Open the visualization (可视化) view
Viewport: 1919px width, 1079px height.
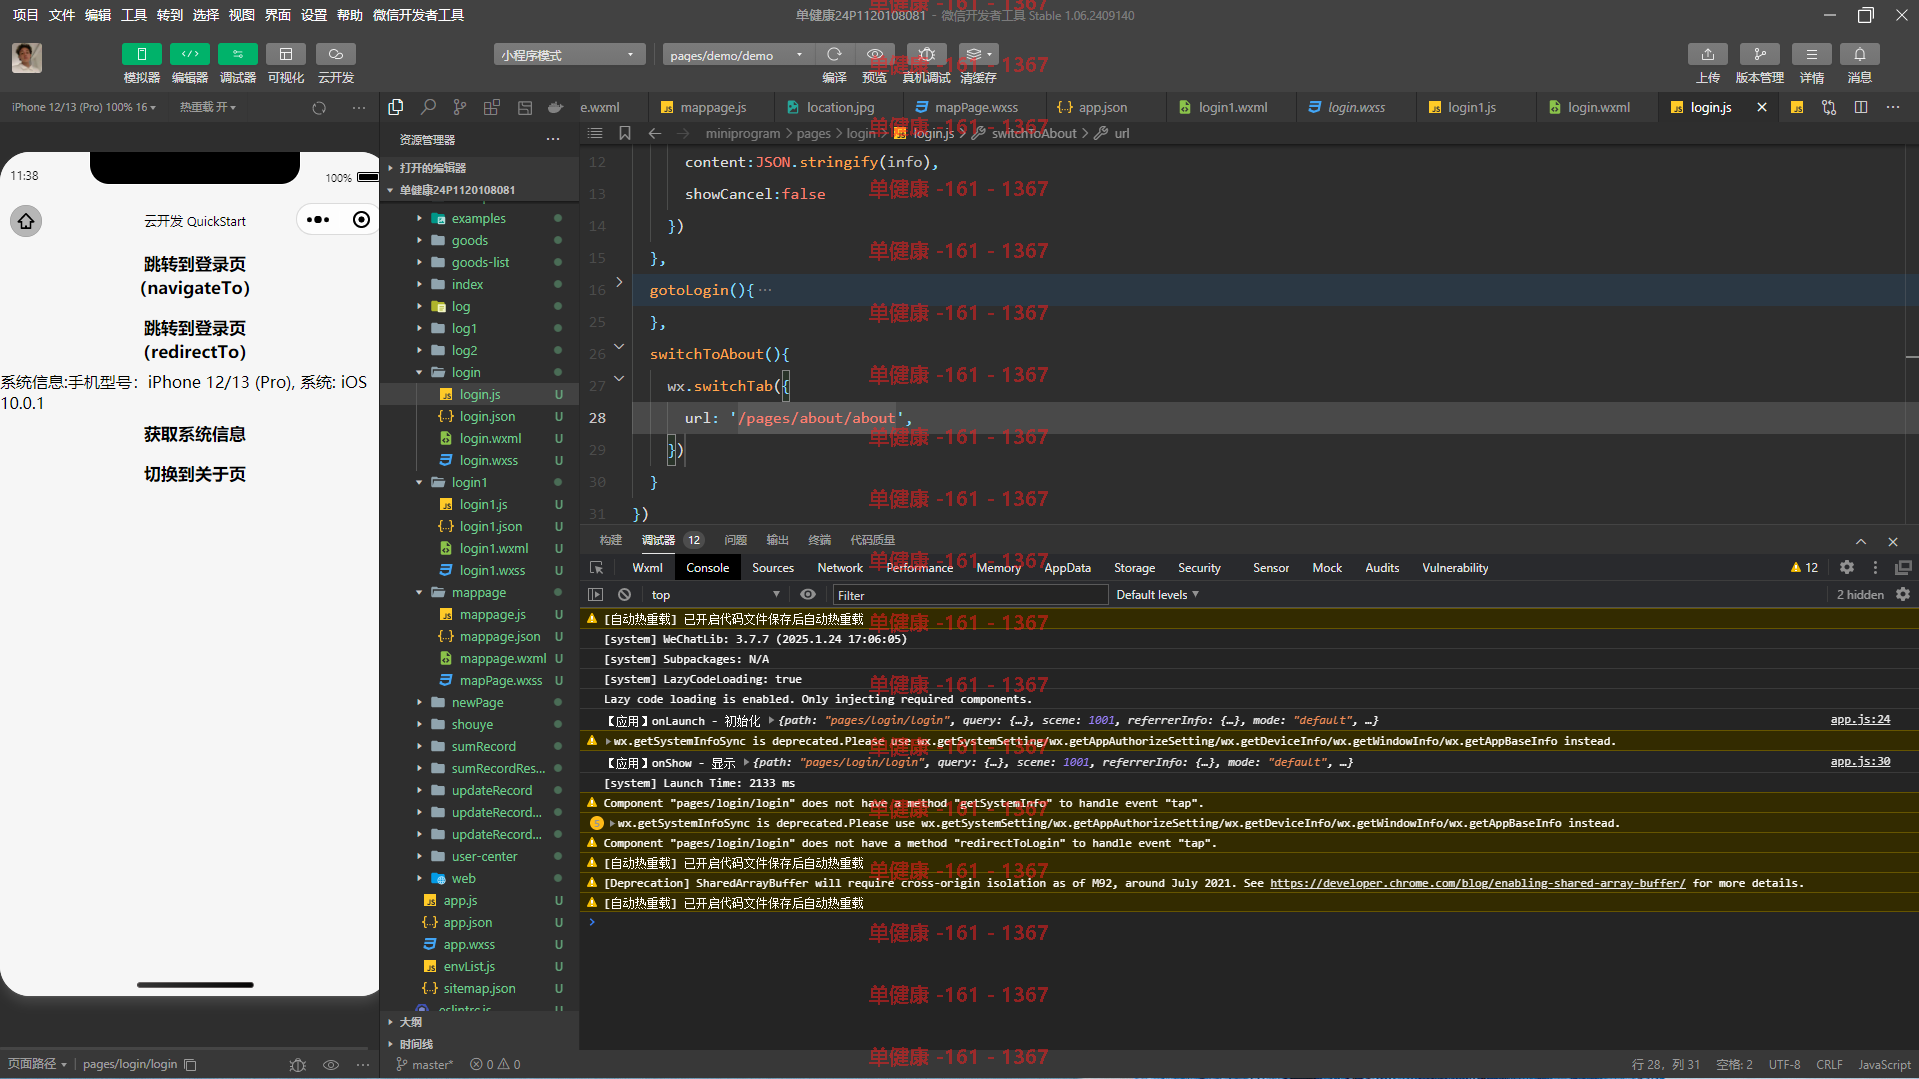[x=286, y=54]
